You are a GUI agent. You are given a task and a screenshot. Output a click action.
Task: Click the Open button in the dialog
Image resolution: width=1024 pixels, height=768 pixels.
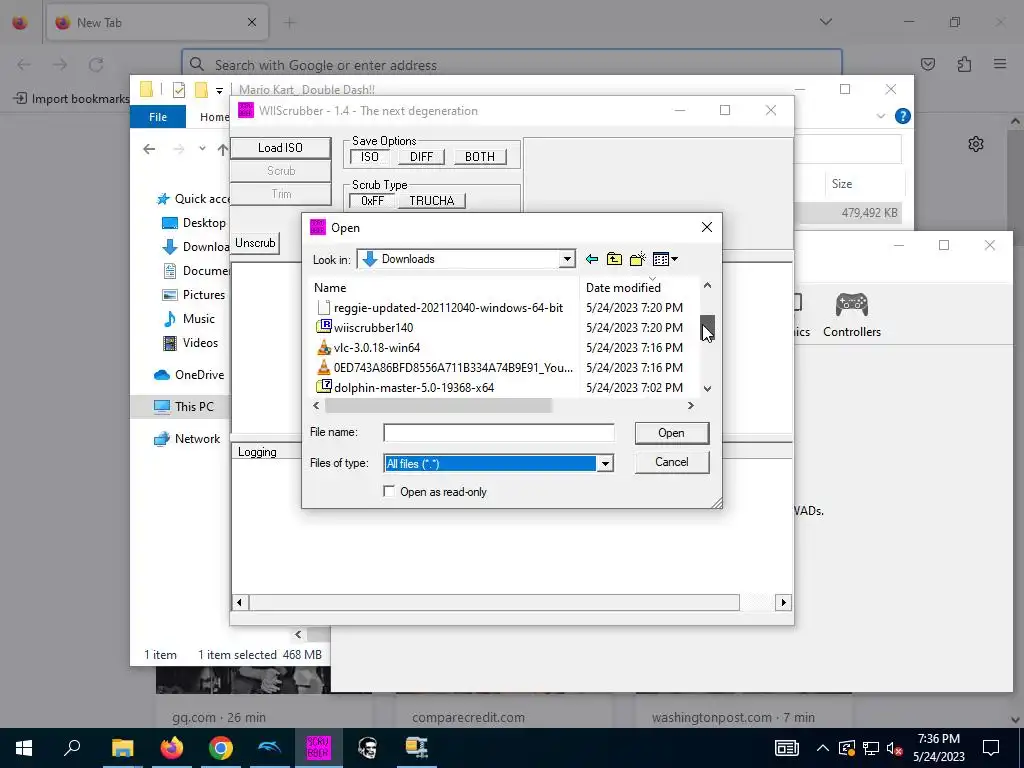click(x=671, y=433)
